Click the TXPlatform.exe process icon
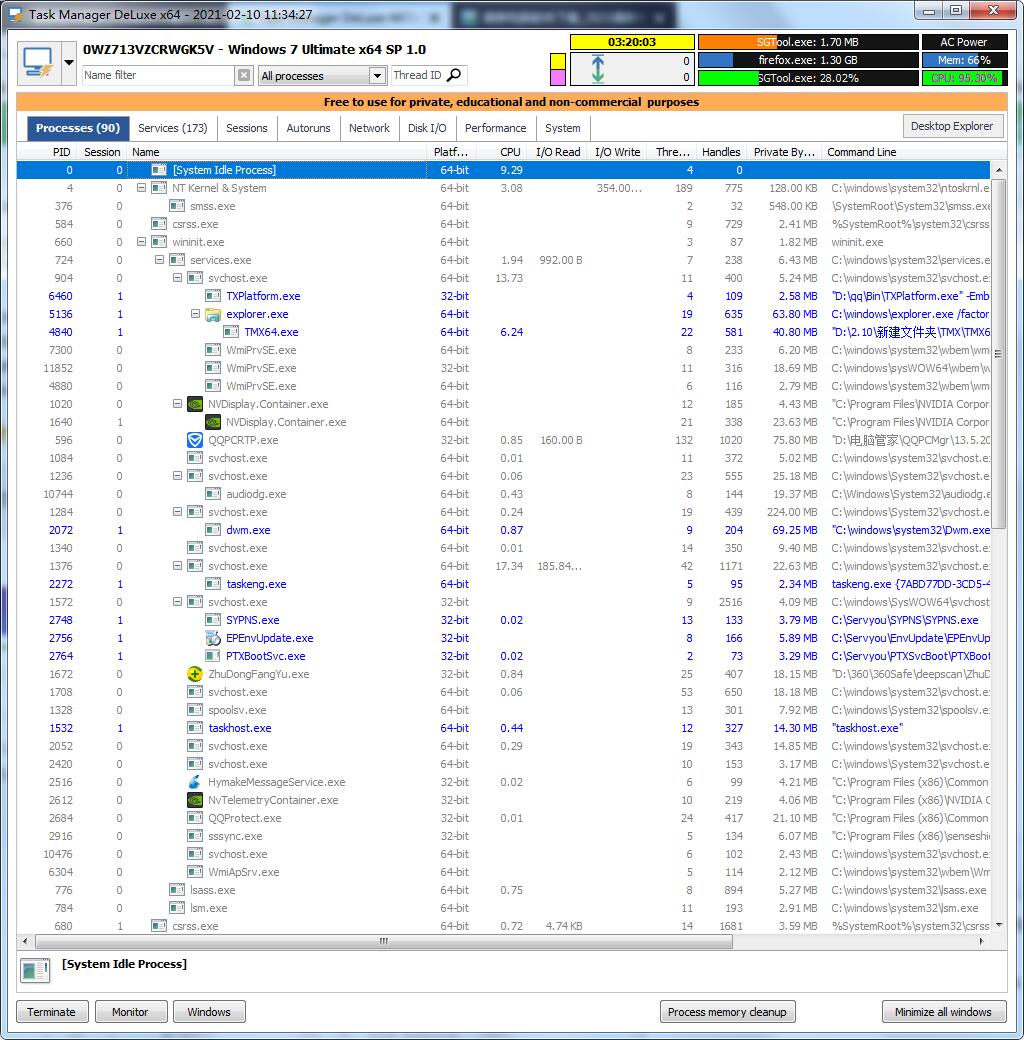The image size is (1024, 1040). click(x=213, y=296)
